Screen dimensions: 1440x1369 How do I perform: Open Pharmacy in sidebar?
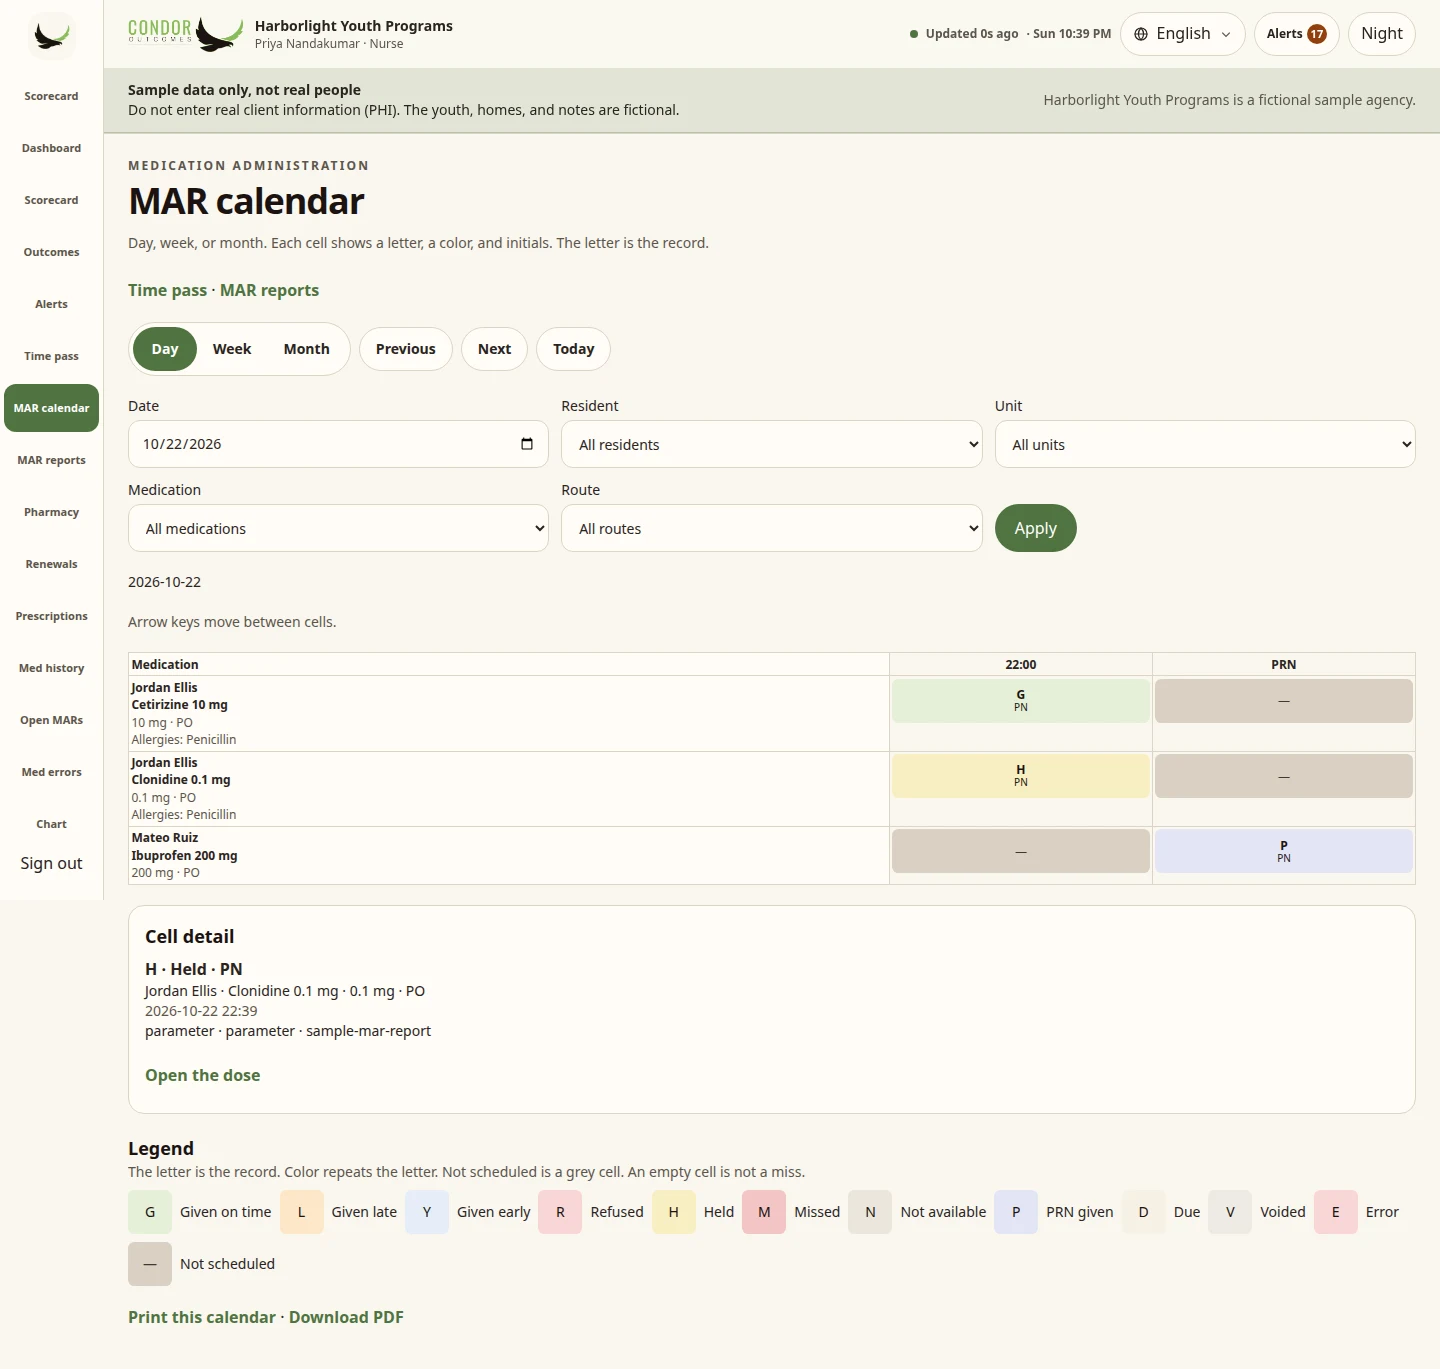[51, 512]
